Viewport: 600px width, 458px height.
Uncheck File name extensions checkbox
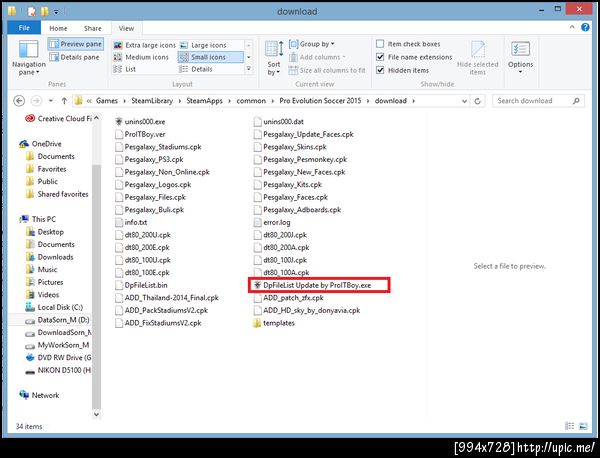coord(380,57)
